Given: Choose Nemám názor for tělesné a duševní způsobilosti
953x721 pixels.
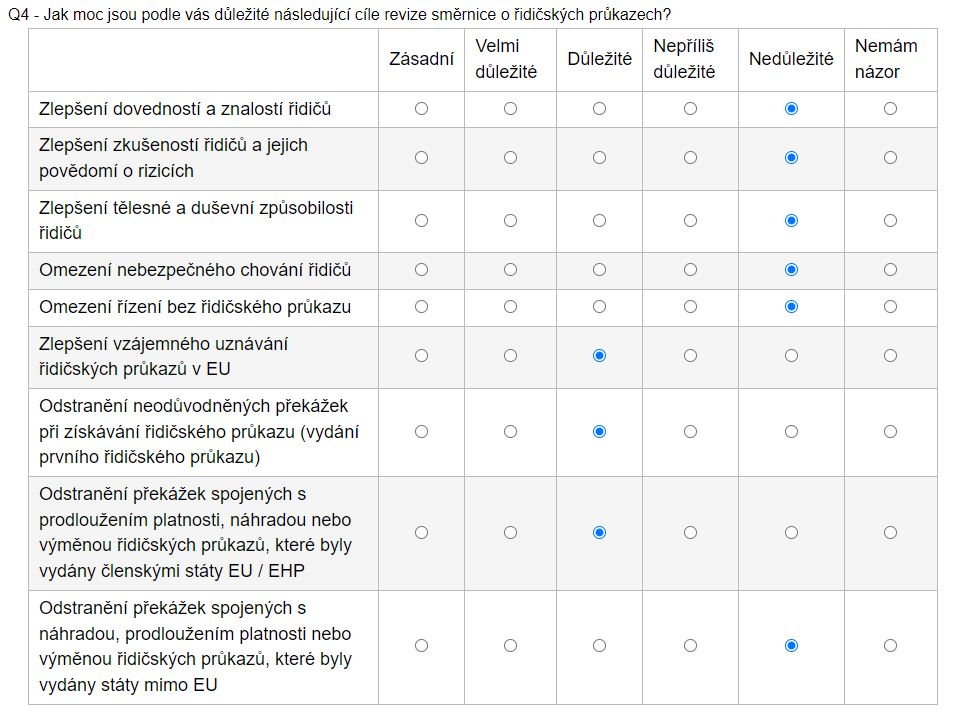Looking at the screenshot, I should tap(890, 220).
